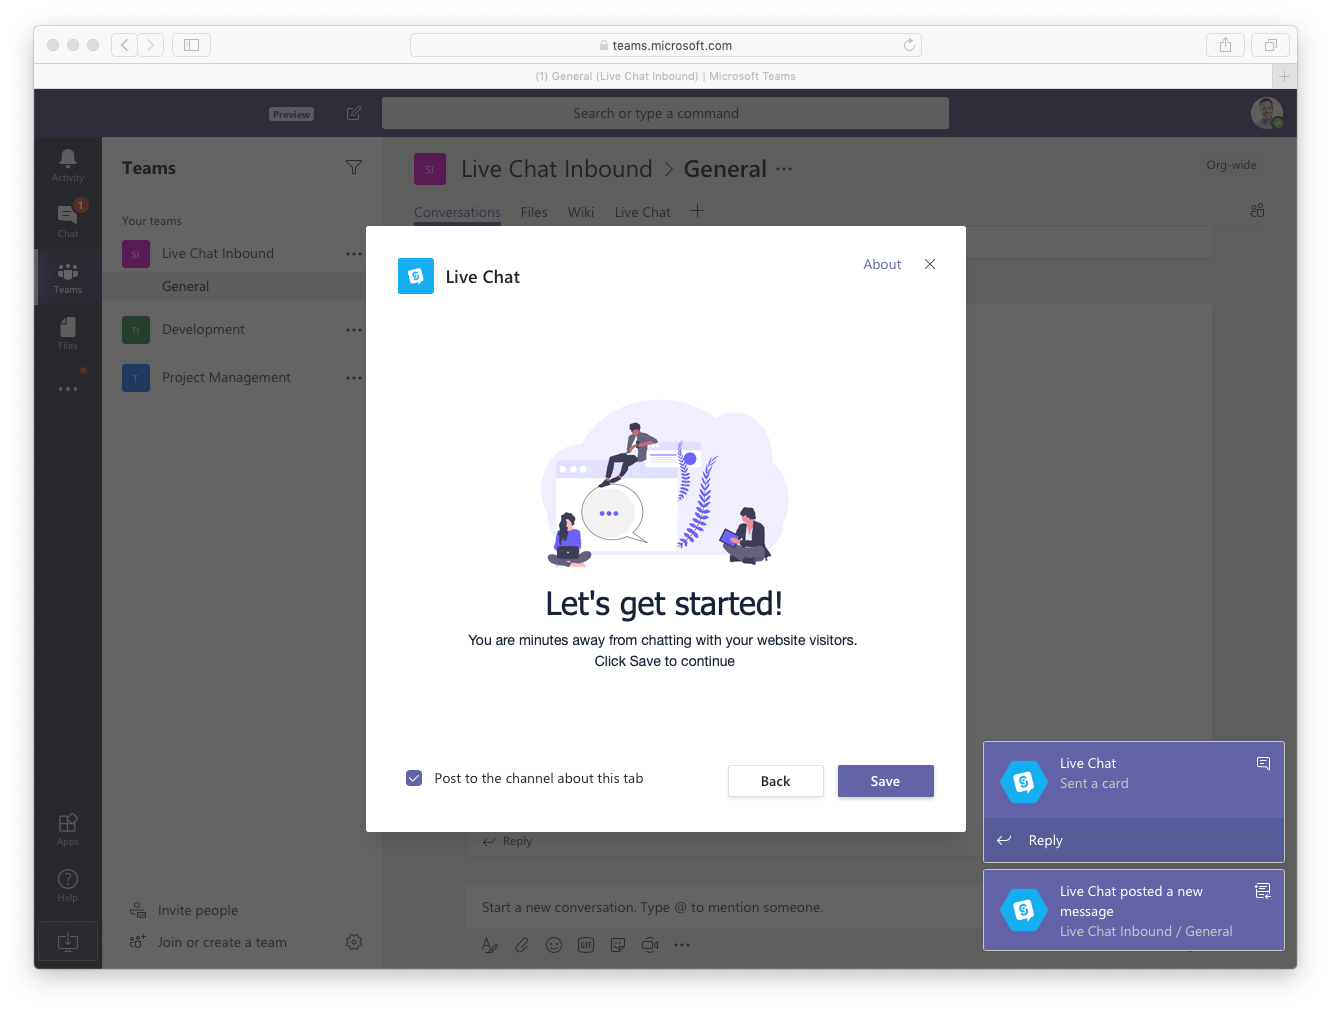The width and height of the screenshot is (1331, 1011).
Task: Click the filter teams funnel icon
Action: (x=354, y=167)
